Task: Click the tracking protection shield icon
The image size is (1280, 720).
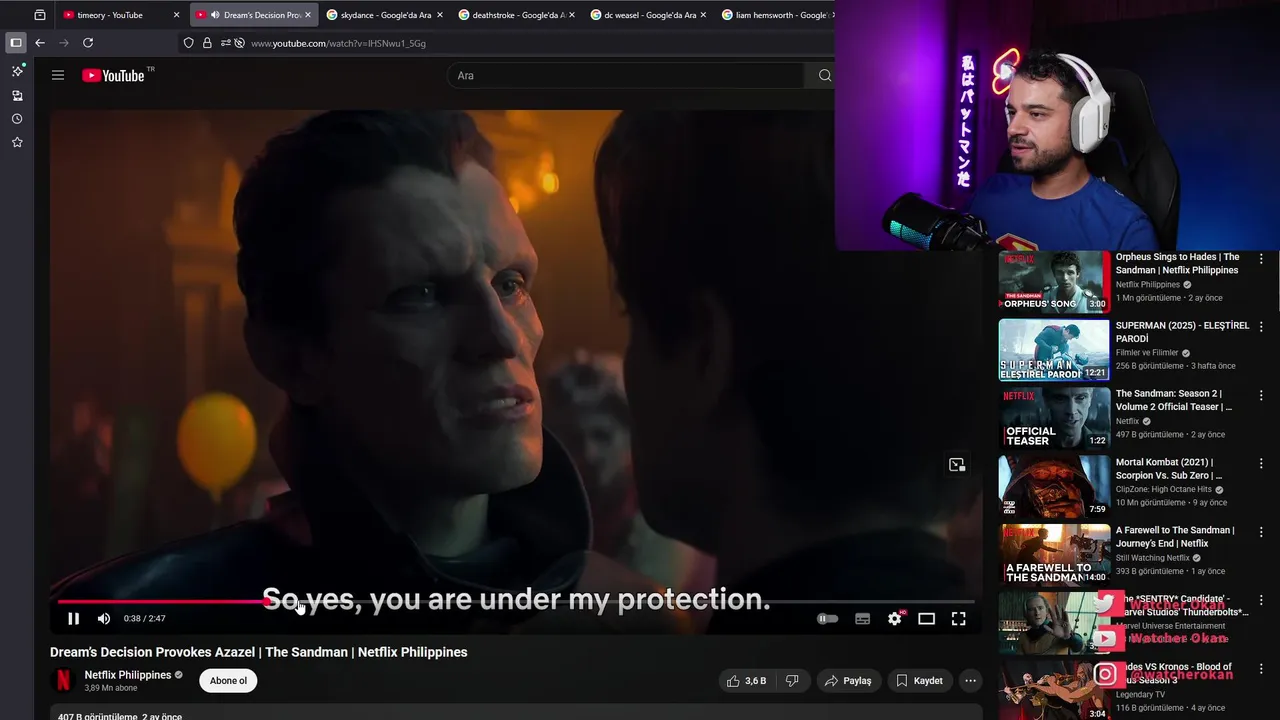Action: [188, 43]
